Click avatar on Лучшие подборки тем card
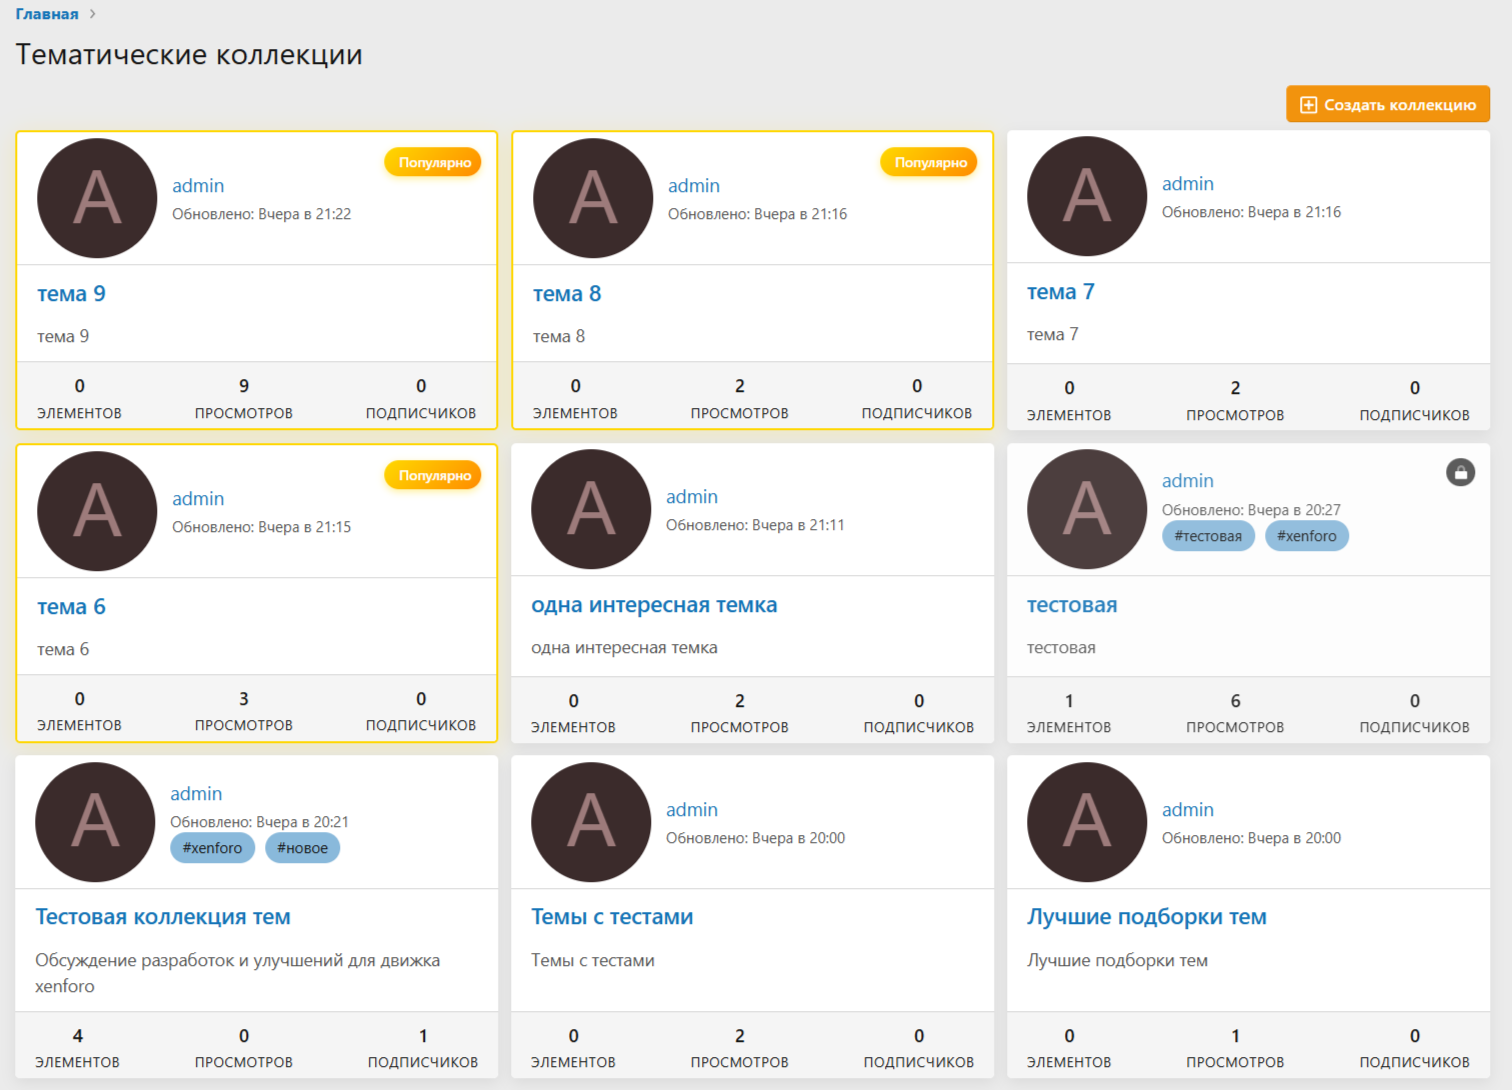 [x=1087, y=822]
